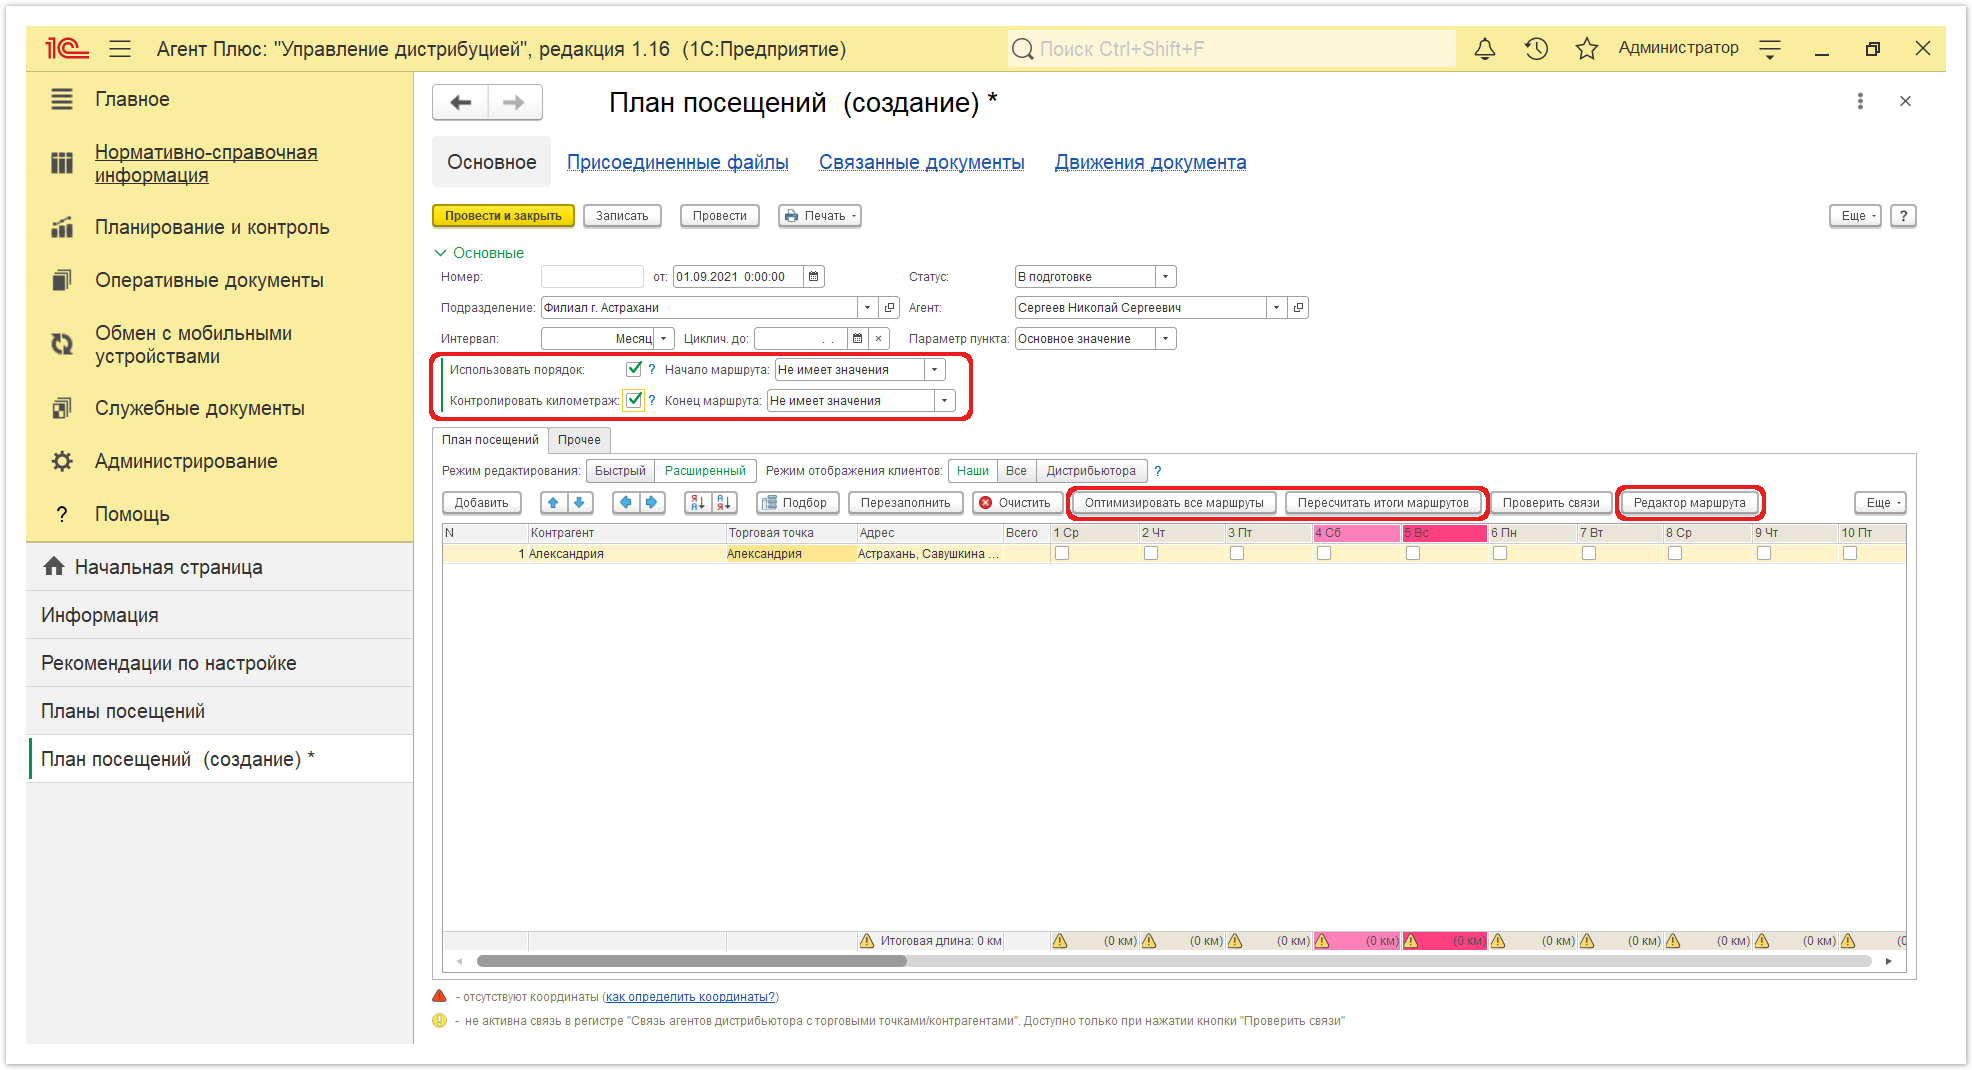The height and width of the screenshot is (1070, 1972).
Task: Toggle Использовать порядок checkbox
Action: (x=633, y=369)
